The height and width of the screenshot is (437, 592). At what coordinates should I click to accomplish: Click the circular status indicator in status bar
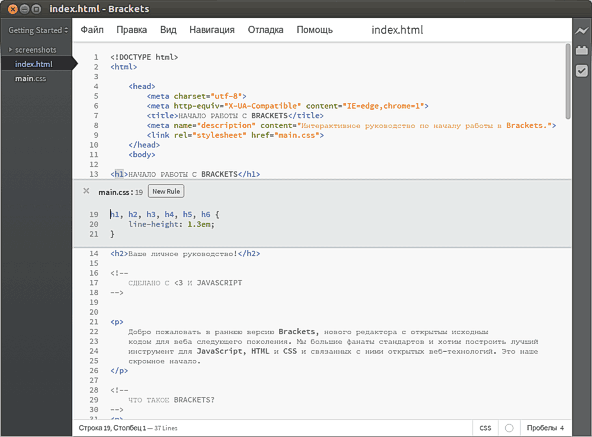point(509,428)
